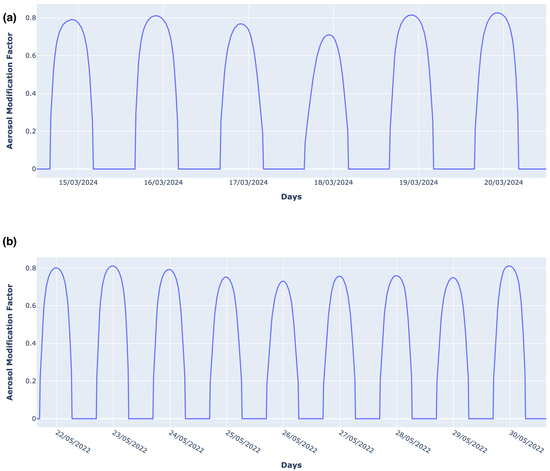Click the curve peak for 16/03/2024
The height and width of the screenshot is (471, 550).
(x=156, y=15)
